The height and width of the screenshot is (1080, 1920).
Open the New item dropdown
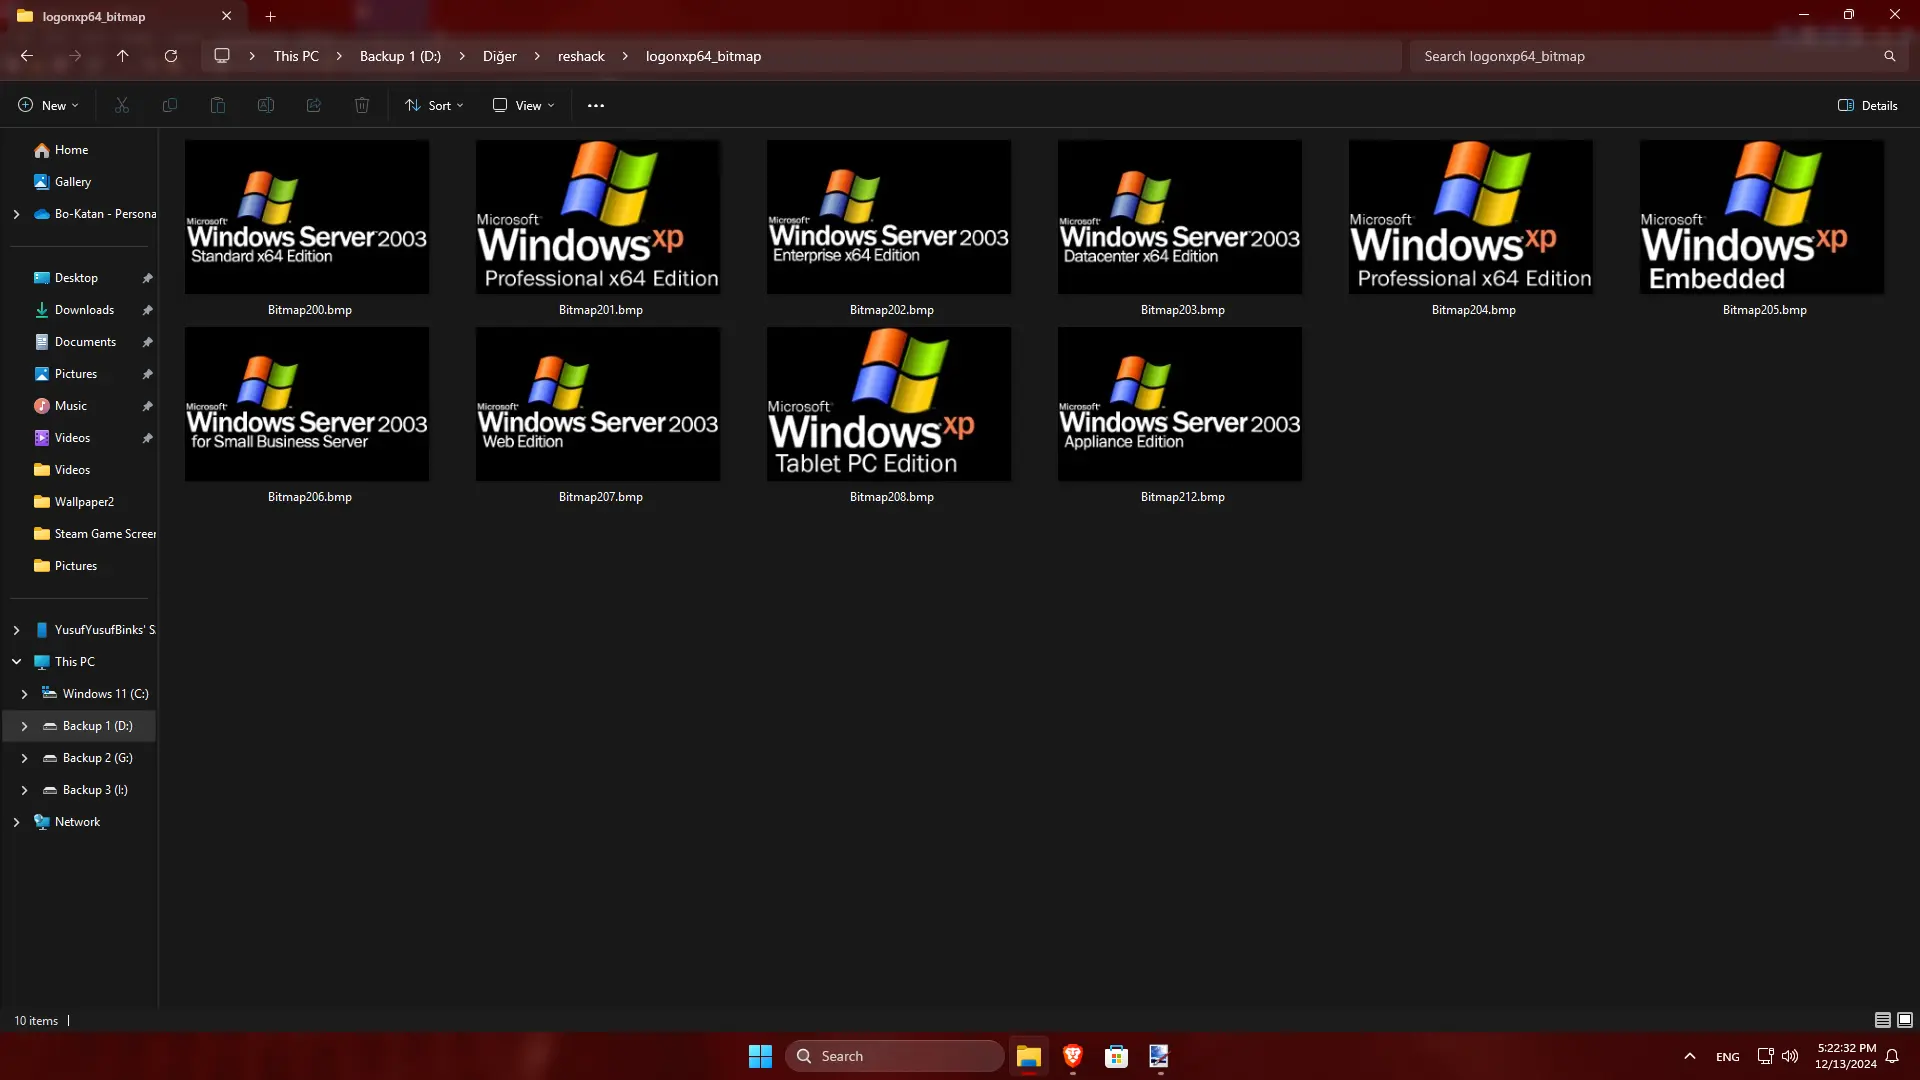[x=48, y=105]
